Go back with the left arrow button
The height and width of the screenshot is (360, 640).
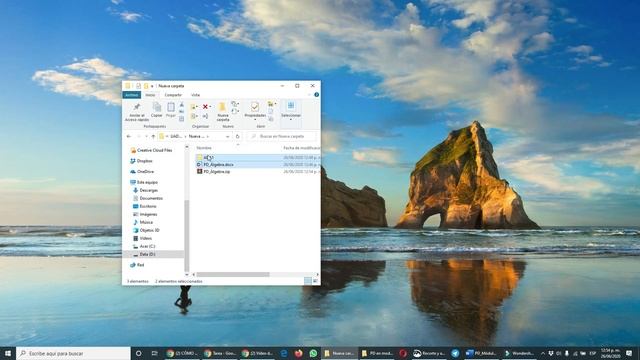point(129,136)
